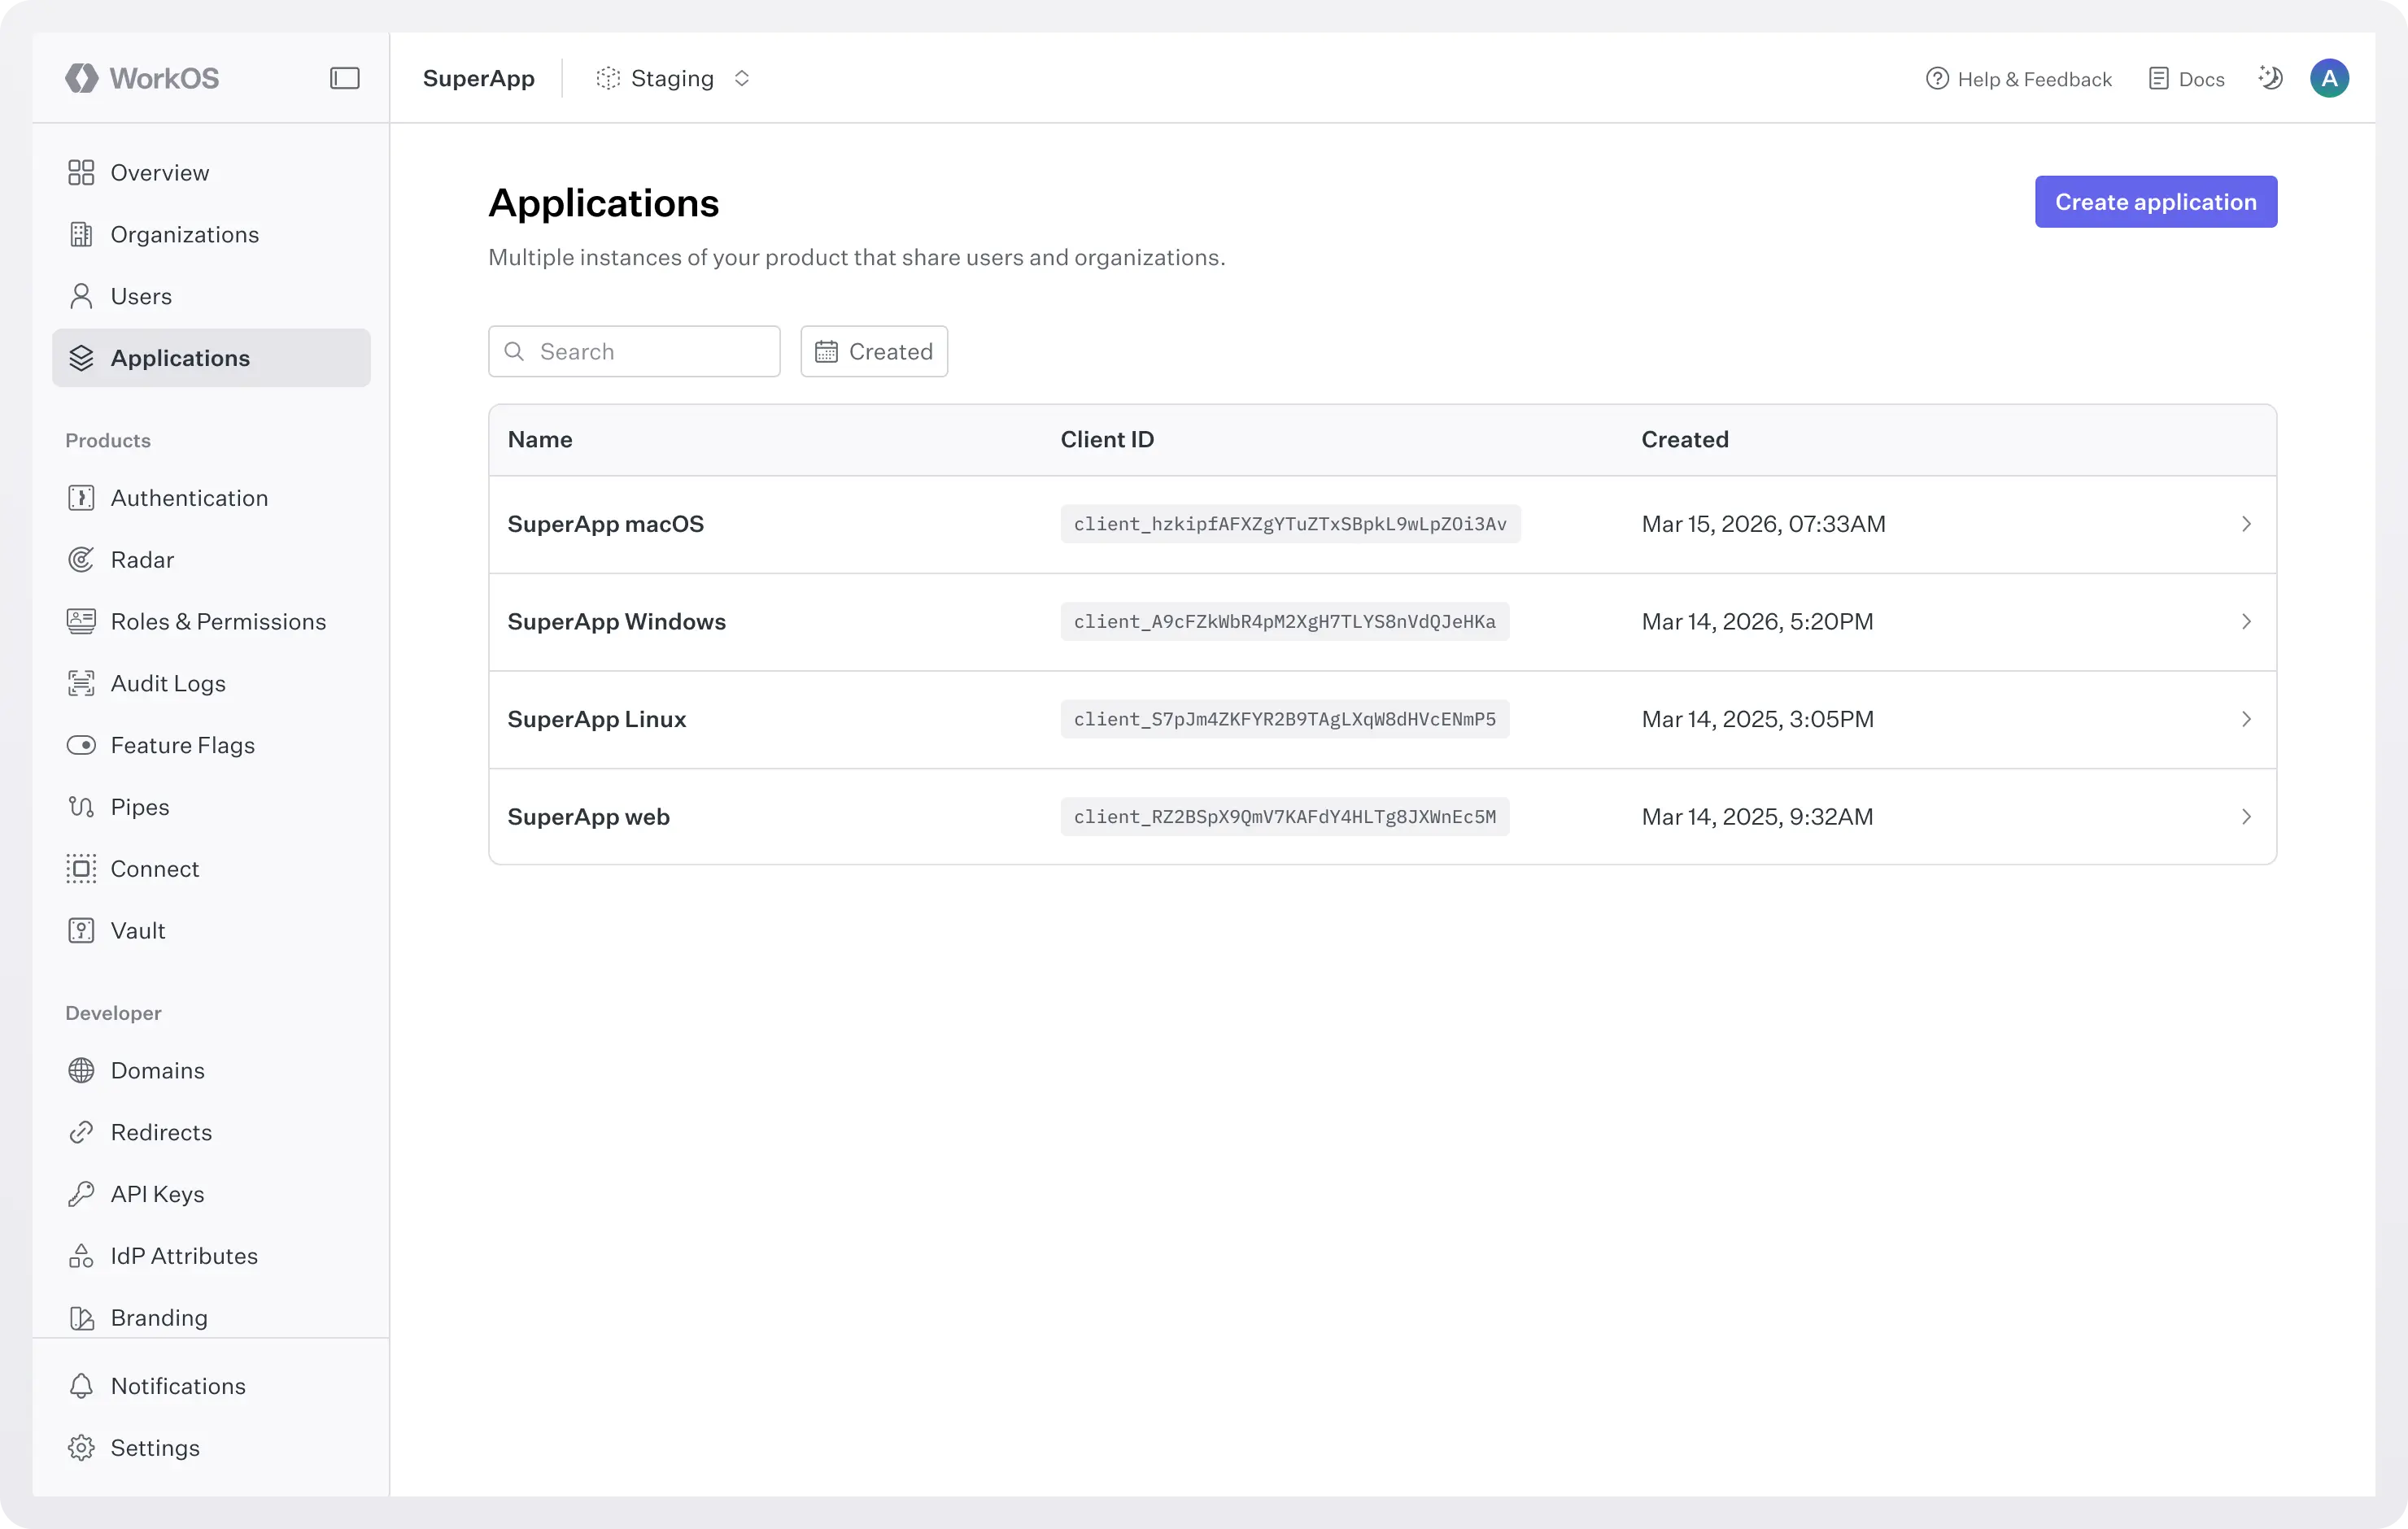Select Applications in the sidebar
2408x1529 pixels.
click(180, 357)
